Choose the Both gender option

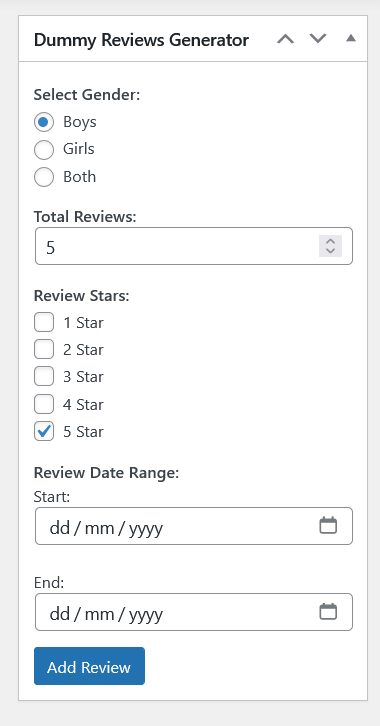click(44, 177)
